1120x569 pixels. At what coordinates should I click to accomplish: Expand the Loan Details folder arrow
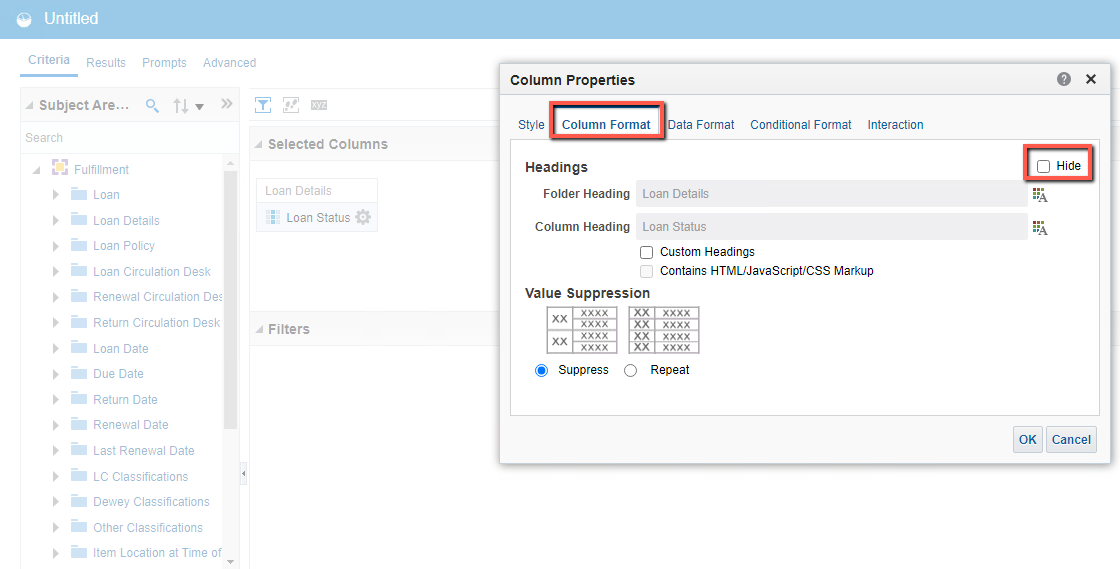point(56,221)
